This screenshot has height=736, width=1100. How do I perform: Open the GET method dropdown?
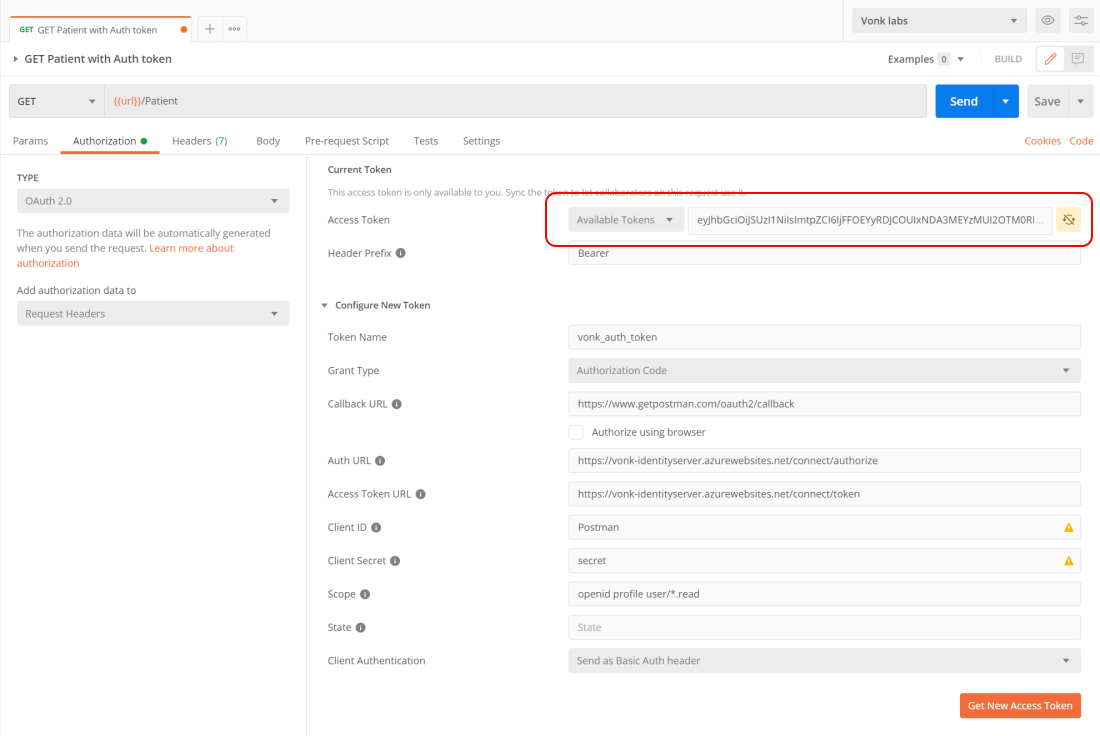coord(57,101)
